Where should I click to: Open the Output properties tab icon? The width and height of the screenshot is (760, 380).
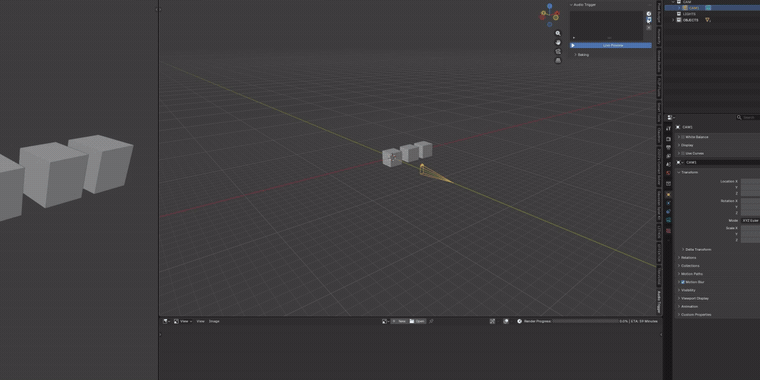668,147
